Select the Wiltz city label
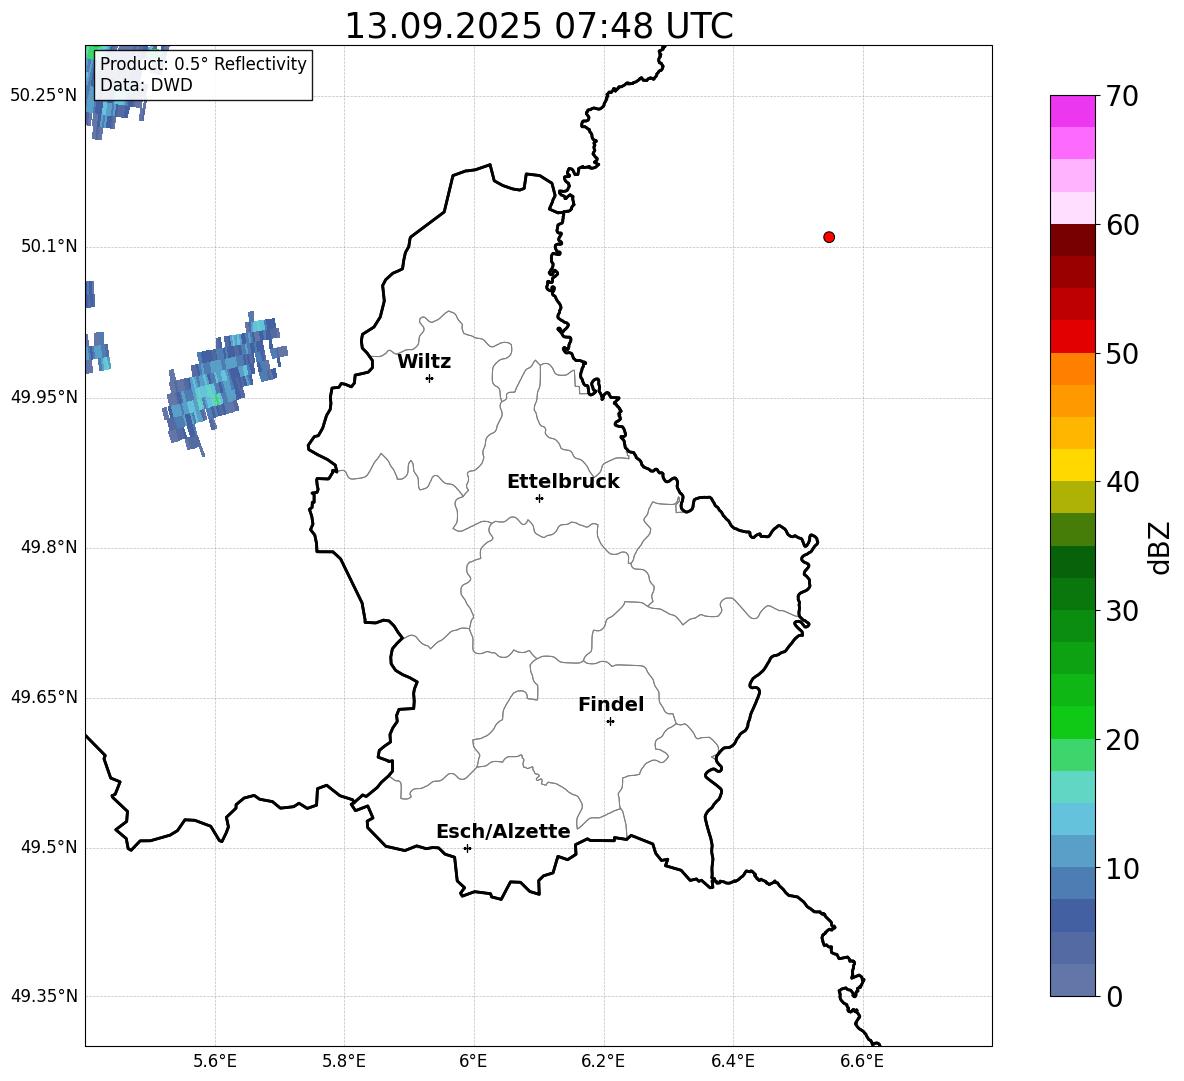The image size is (1184, 1081). (x=424, y=362)
